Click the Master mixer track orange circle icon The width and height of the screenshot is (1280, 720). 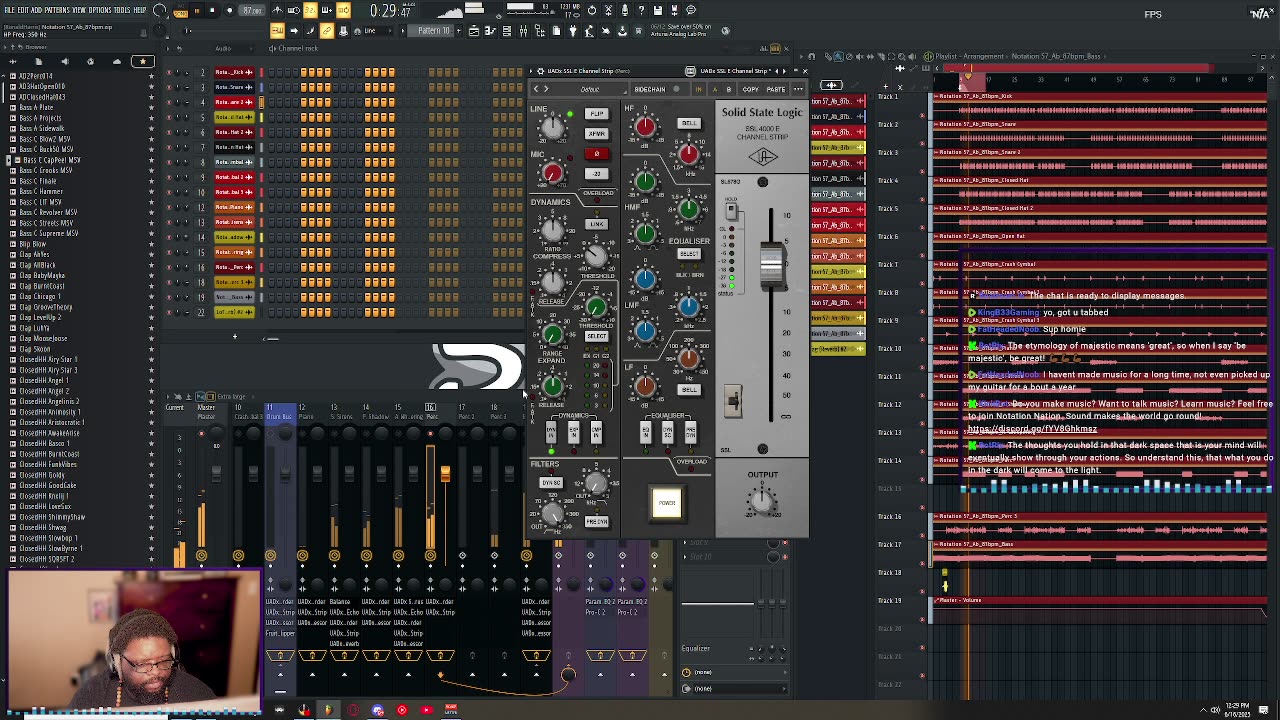pos(201,555)
